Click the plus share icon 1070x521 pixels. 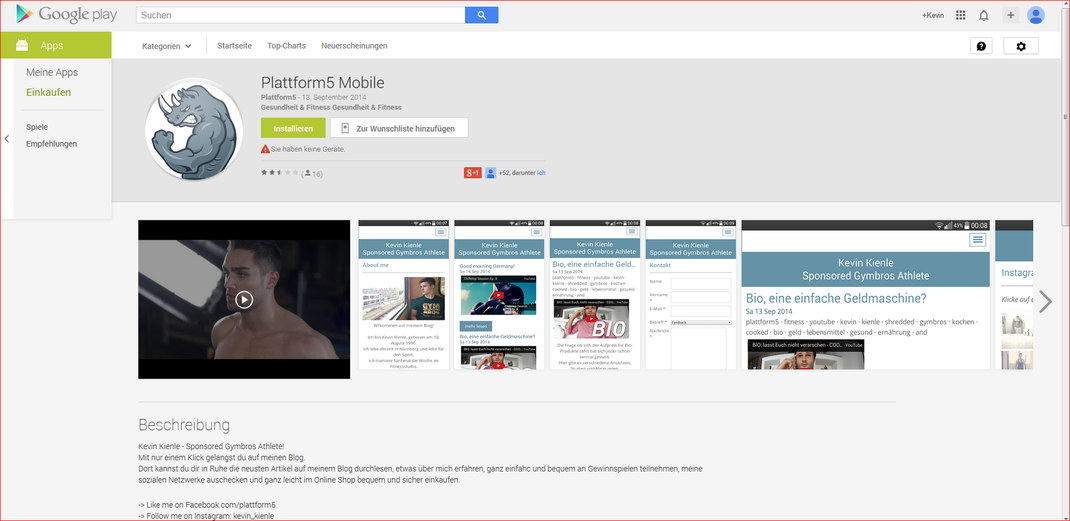click(x=1011, y=15)
